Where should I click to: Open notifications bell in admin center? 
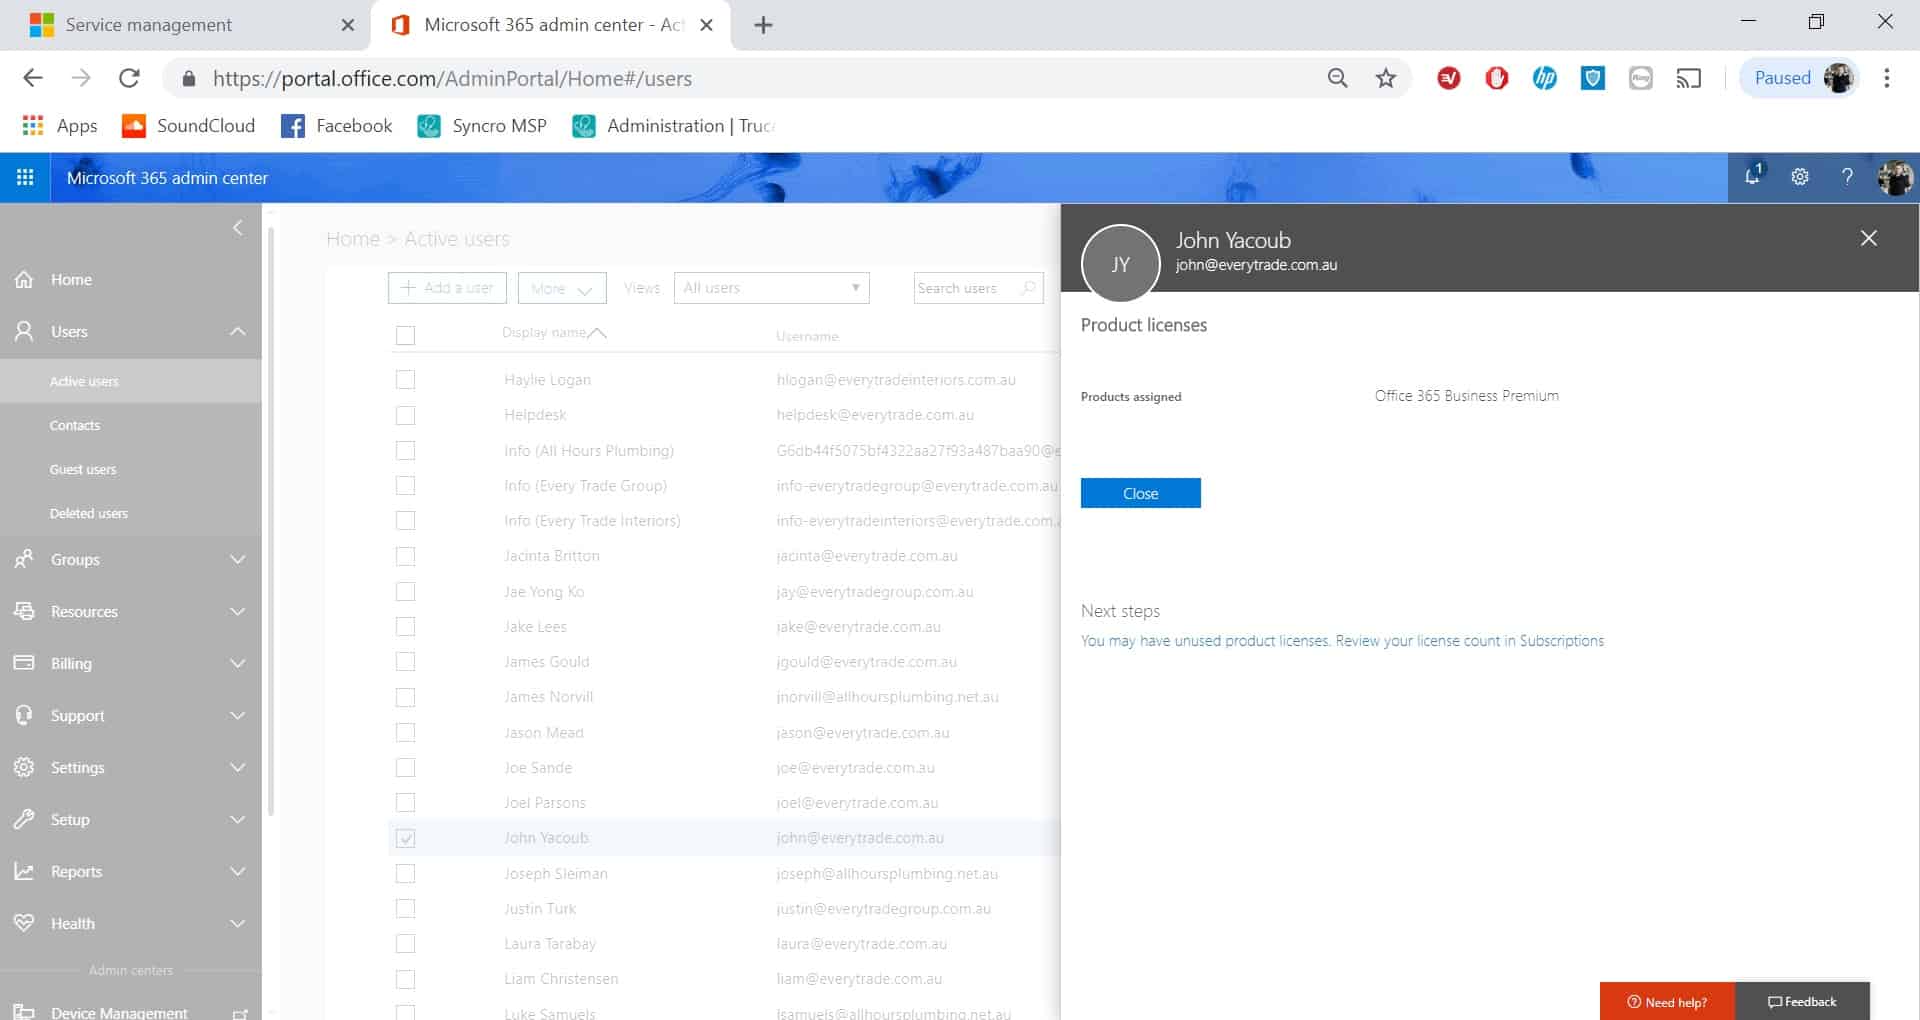coord(1753,176)
